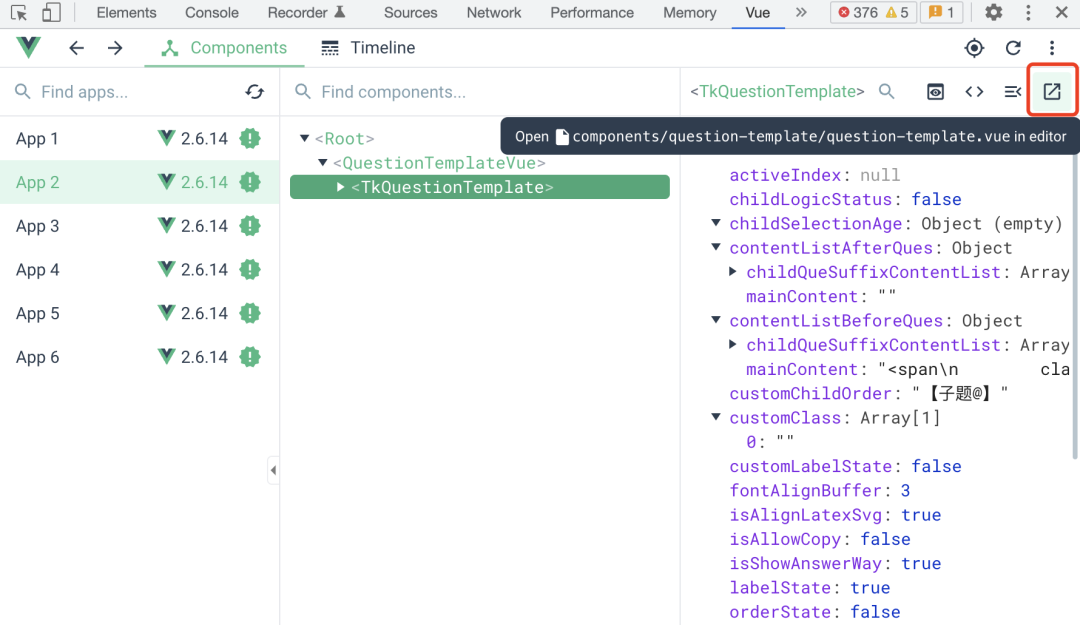Click the Find components search field
This screenshot has width=1080, height=625.
(x=480, y=92)
